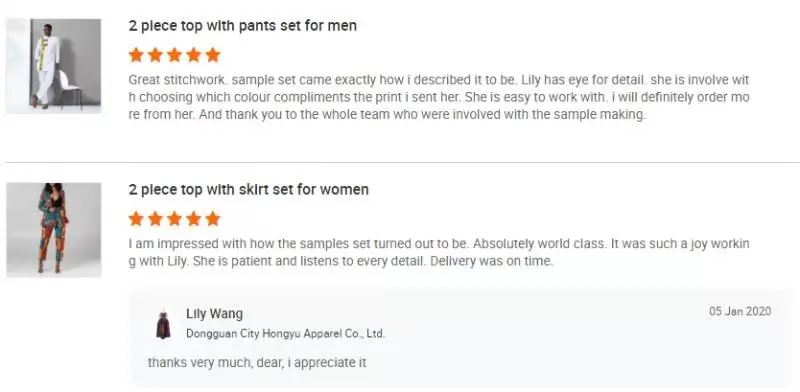The height and width of the screenshot is (392, 800).
Task: Open the men's white outfit product thumbnail
Action: (x=54, y=65)
